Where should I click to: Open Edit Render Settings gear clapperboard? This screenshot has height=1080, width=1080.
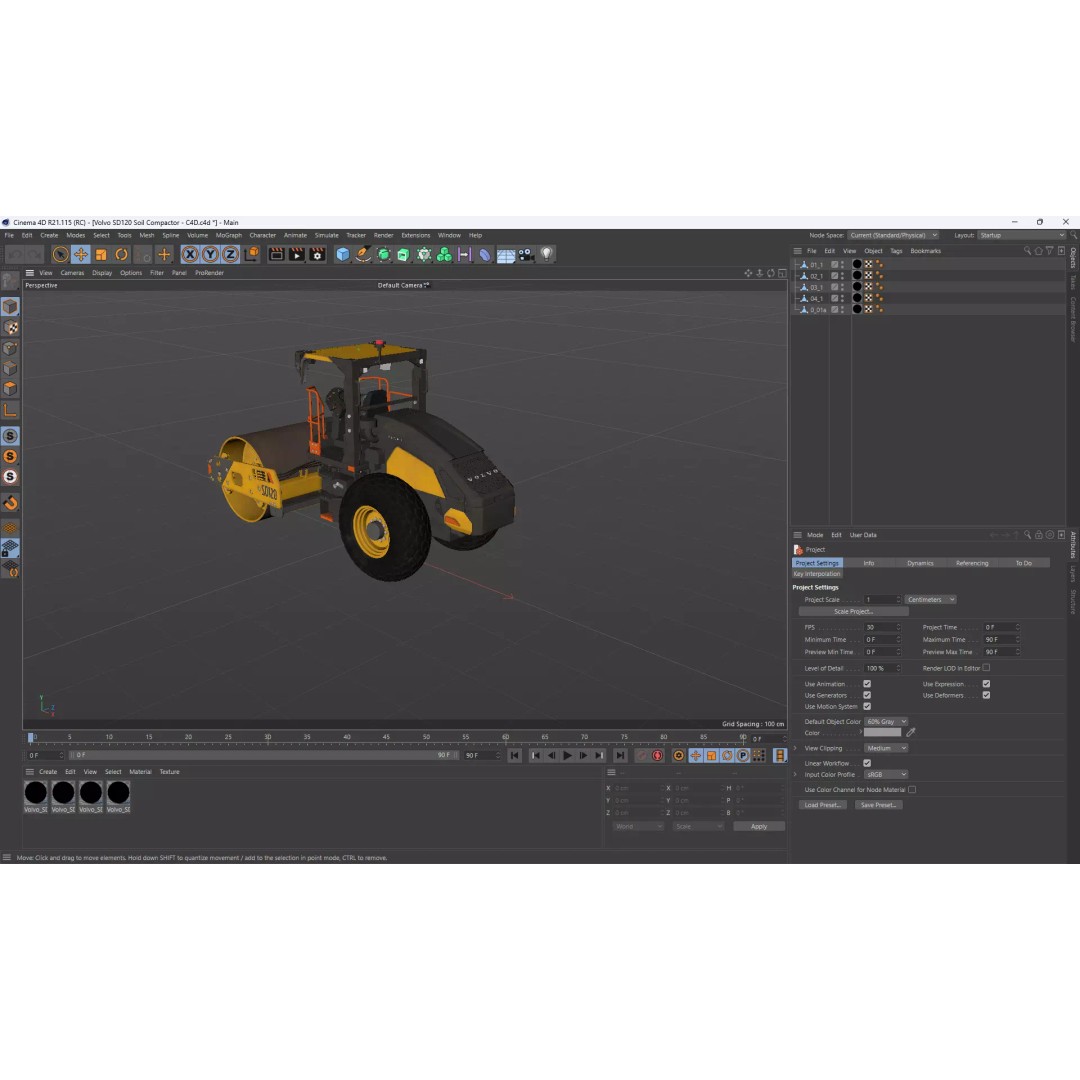coord(317,255)
